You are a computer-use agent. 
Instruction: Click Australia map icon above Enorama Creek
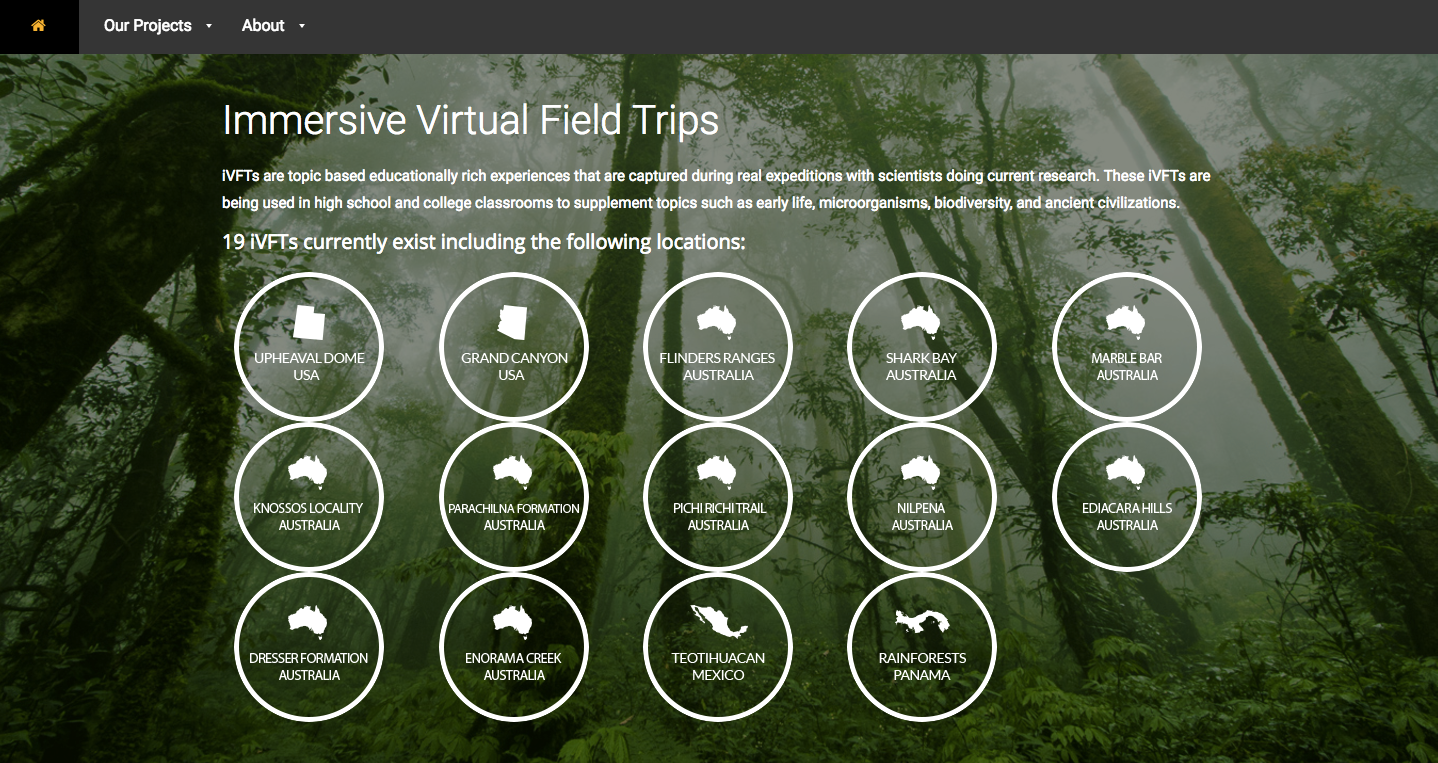[513, 620]
